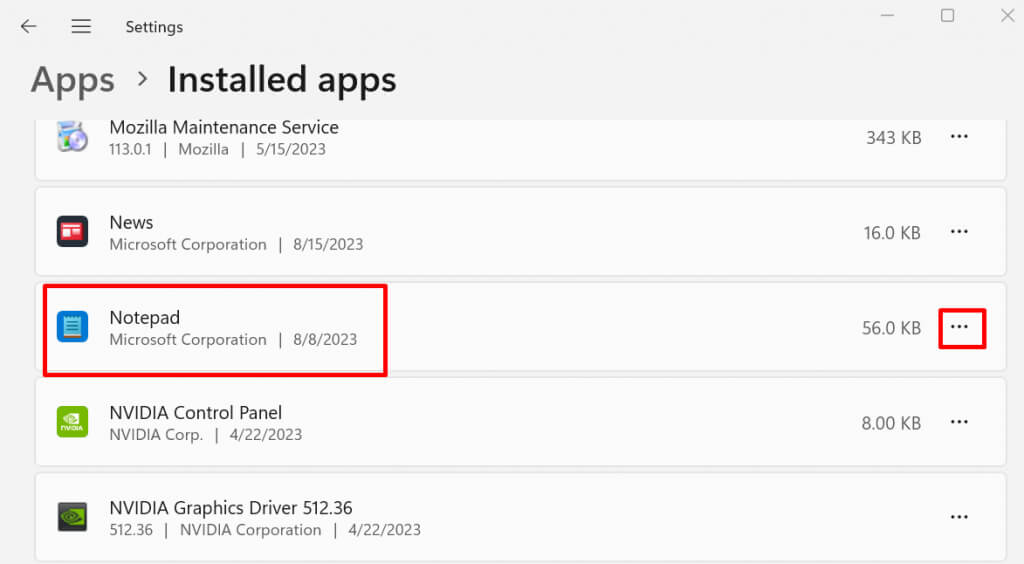
Task: Click the Notepad app icon
Action: [x=72, y=327]
